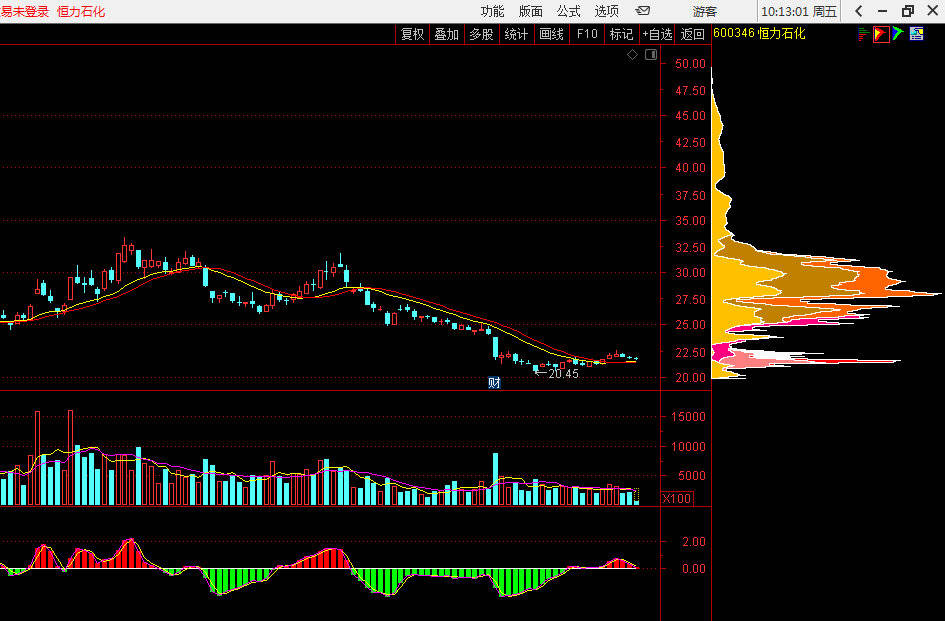Select the blue-green arrow chip icon
Viewport: 945px width, 621px height.
(x=898, y=34)
